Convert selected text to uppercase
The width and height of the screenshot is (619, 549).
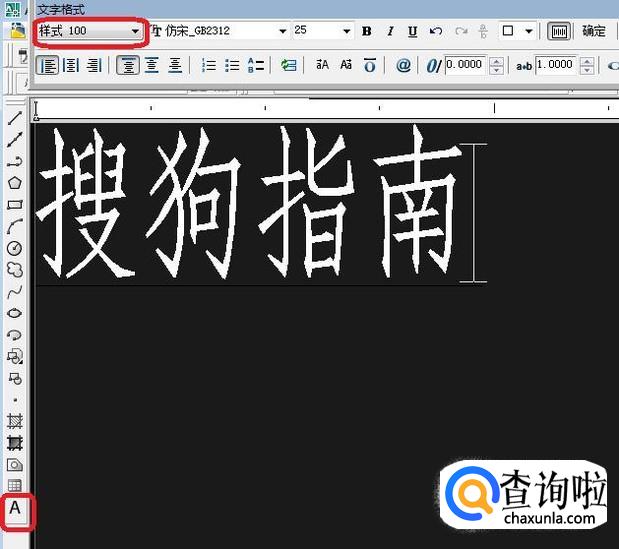pyautogui.click(x=322, y=65)
